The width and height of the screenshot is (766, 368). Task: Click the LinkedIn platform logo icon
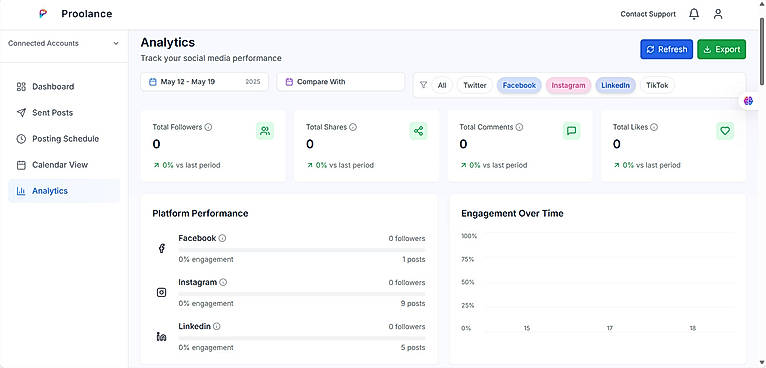(162, 336)
